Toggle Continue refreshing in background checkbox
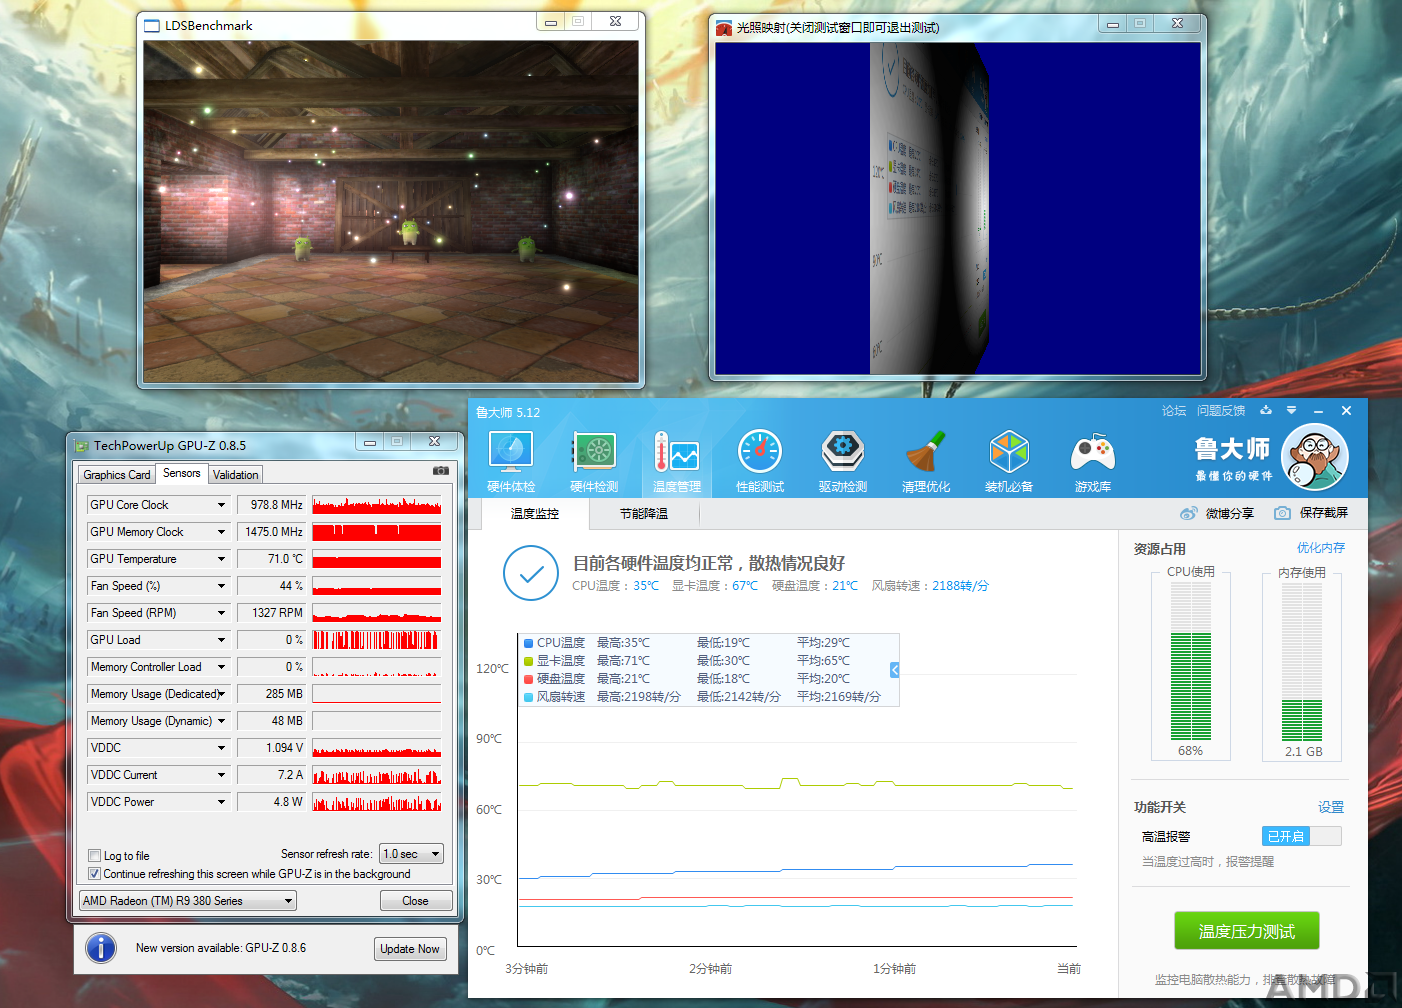This screenshot has height=1008, width=1402. click(95, 873)
